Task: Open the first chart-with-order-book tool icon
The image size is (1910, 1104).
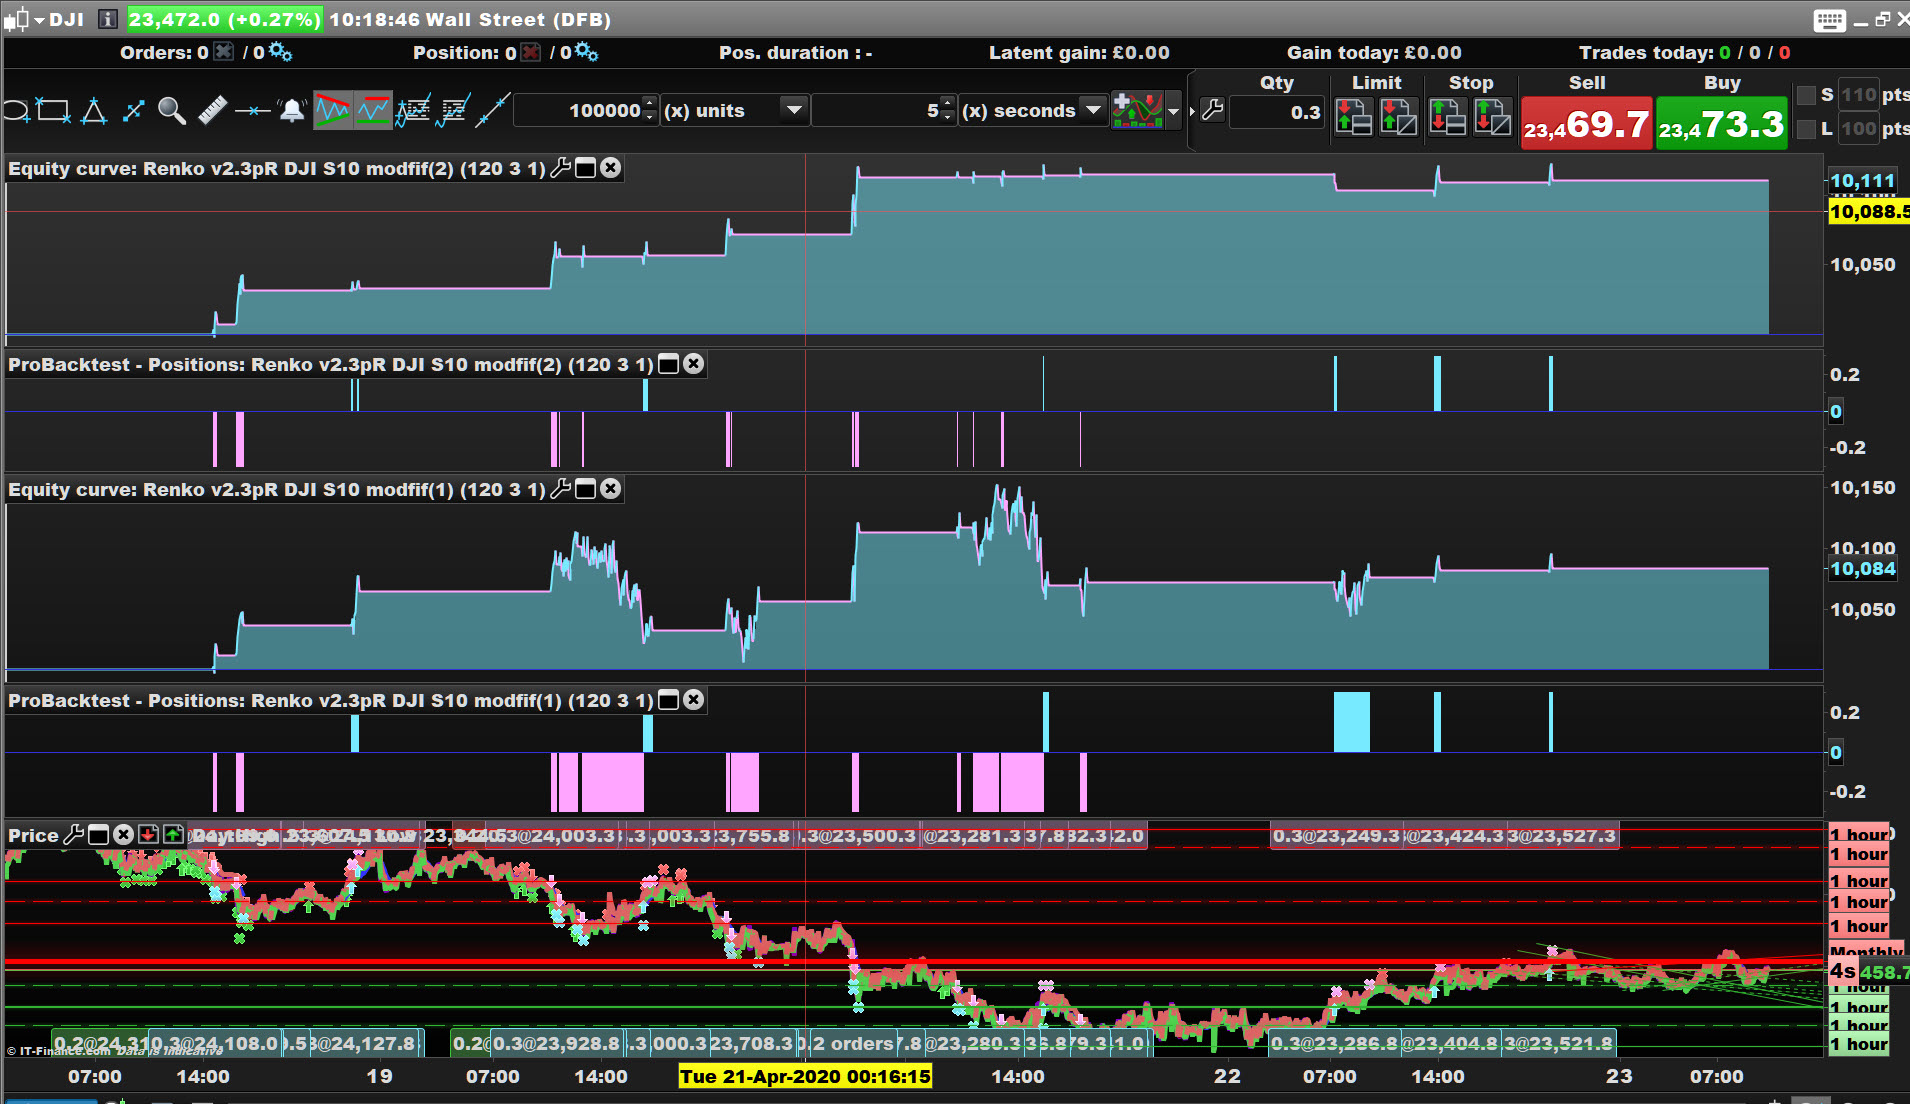Action: (x=413, y=111)
